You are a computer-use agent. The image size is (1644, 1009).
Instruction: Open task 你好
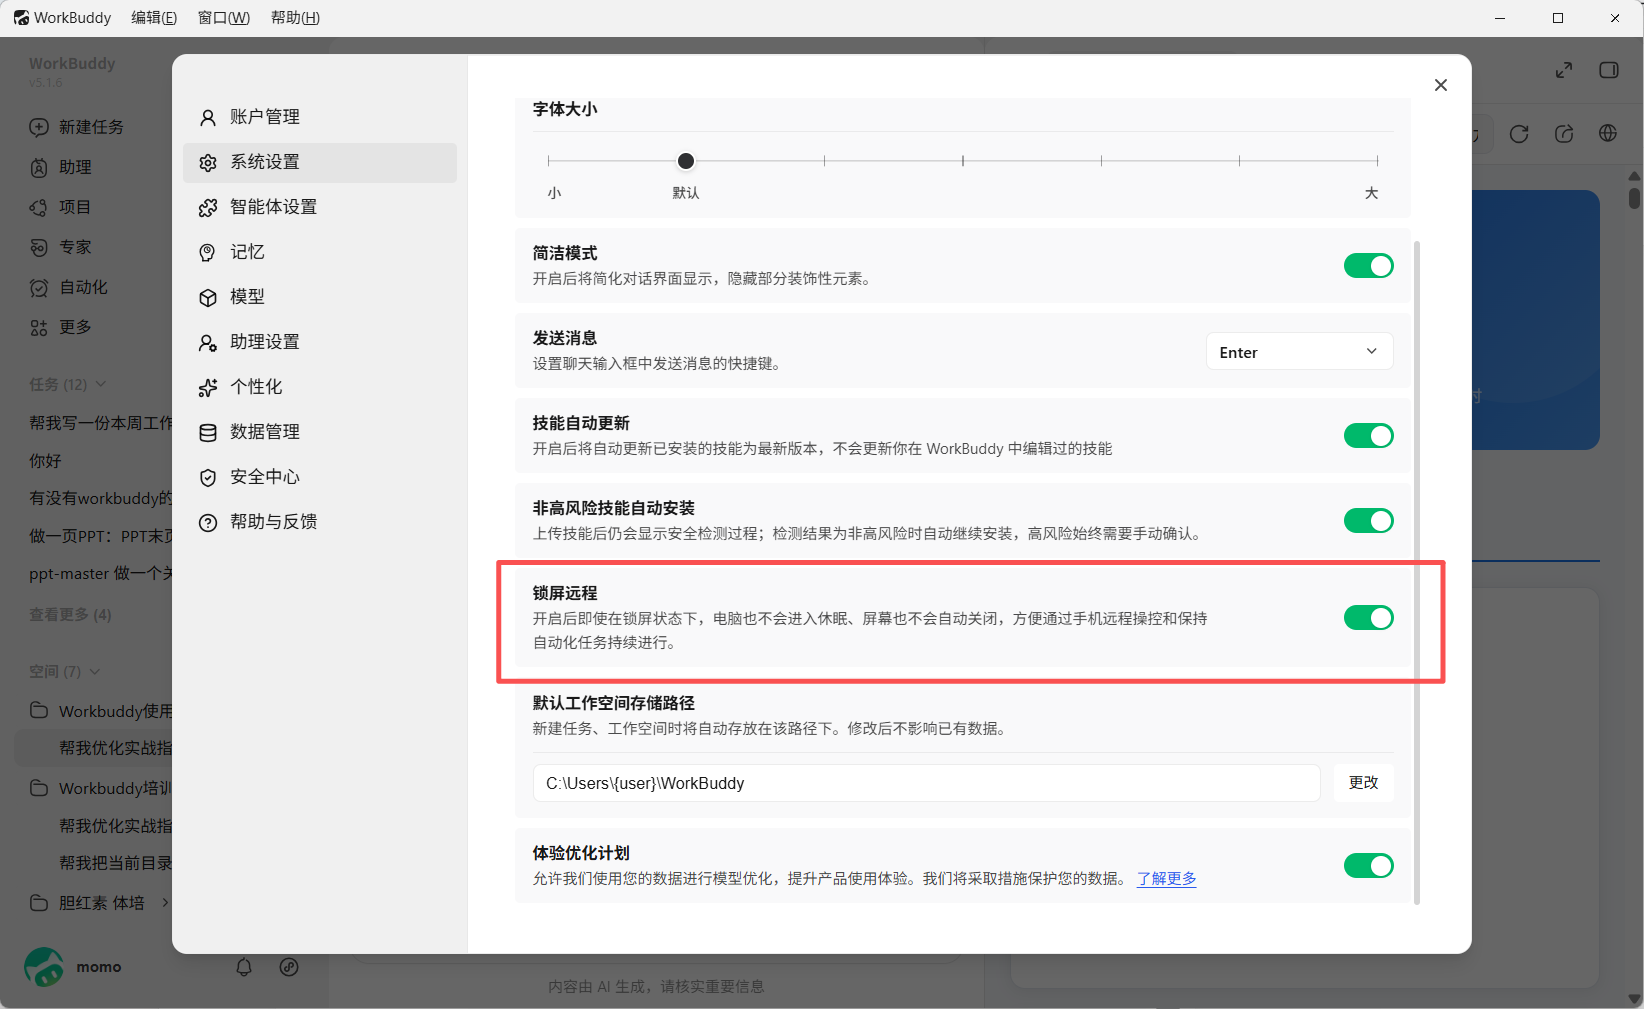tap(46, 461)
